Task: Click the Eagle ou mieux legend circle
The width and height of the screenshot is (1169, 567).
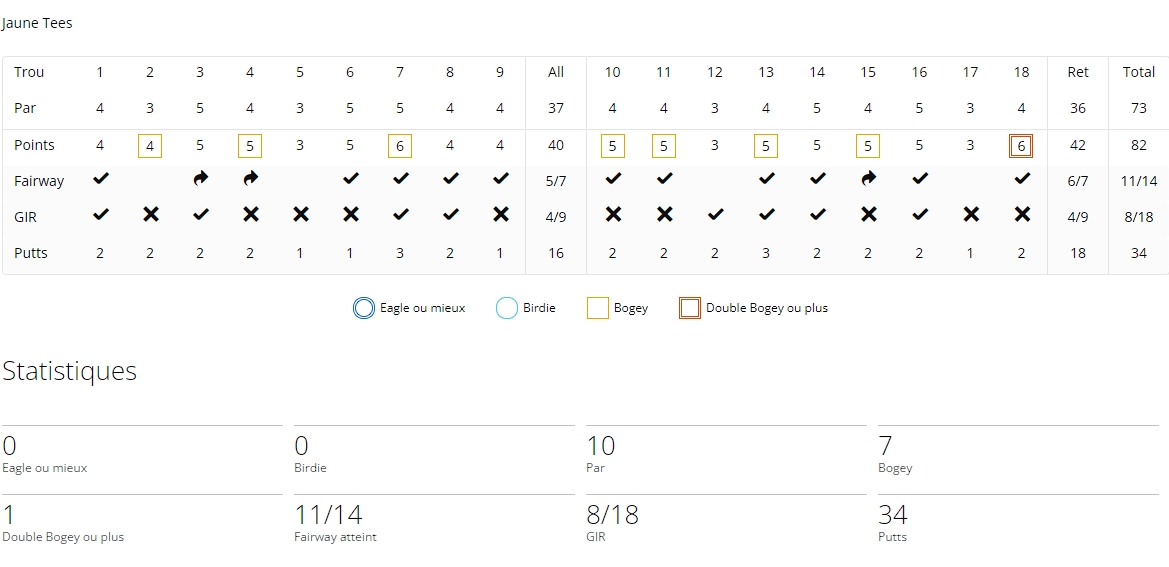Action: coord(364,308)
